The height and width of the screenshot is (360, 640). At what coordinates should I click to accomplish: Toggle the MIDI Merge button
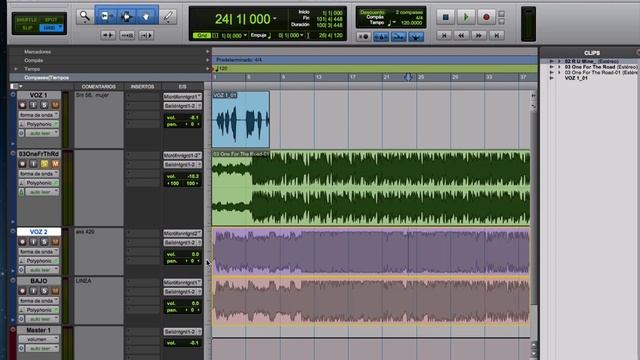(416, 37)
